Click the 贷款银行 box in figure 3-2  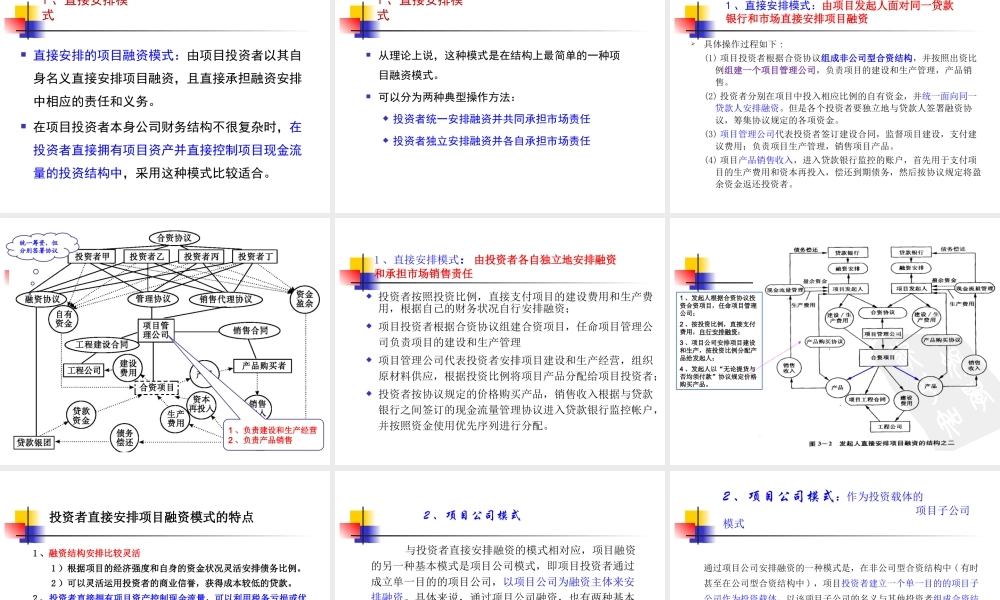pyautogui.click(x=849, y=252)
